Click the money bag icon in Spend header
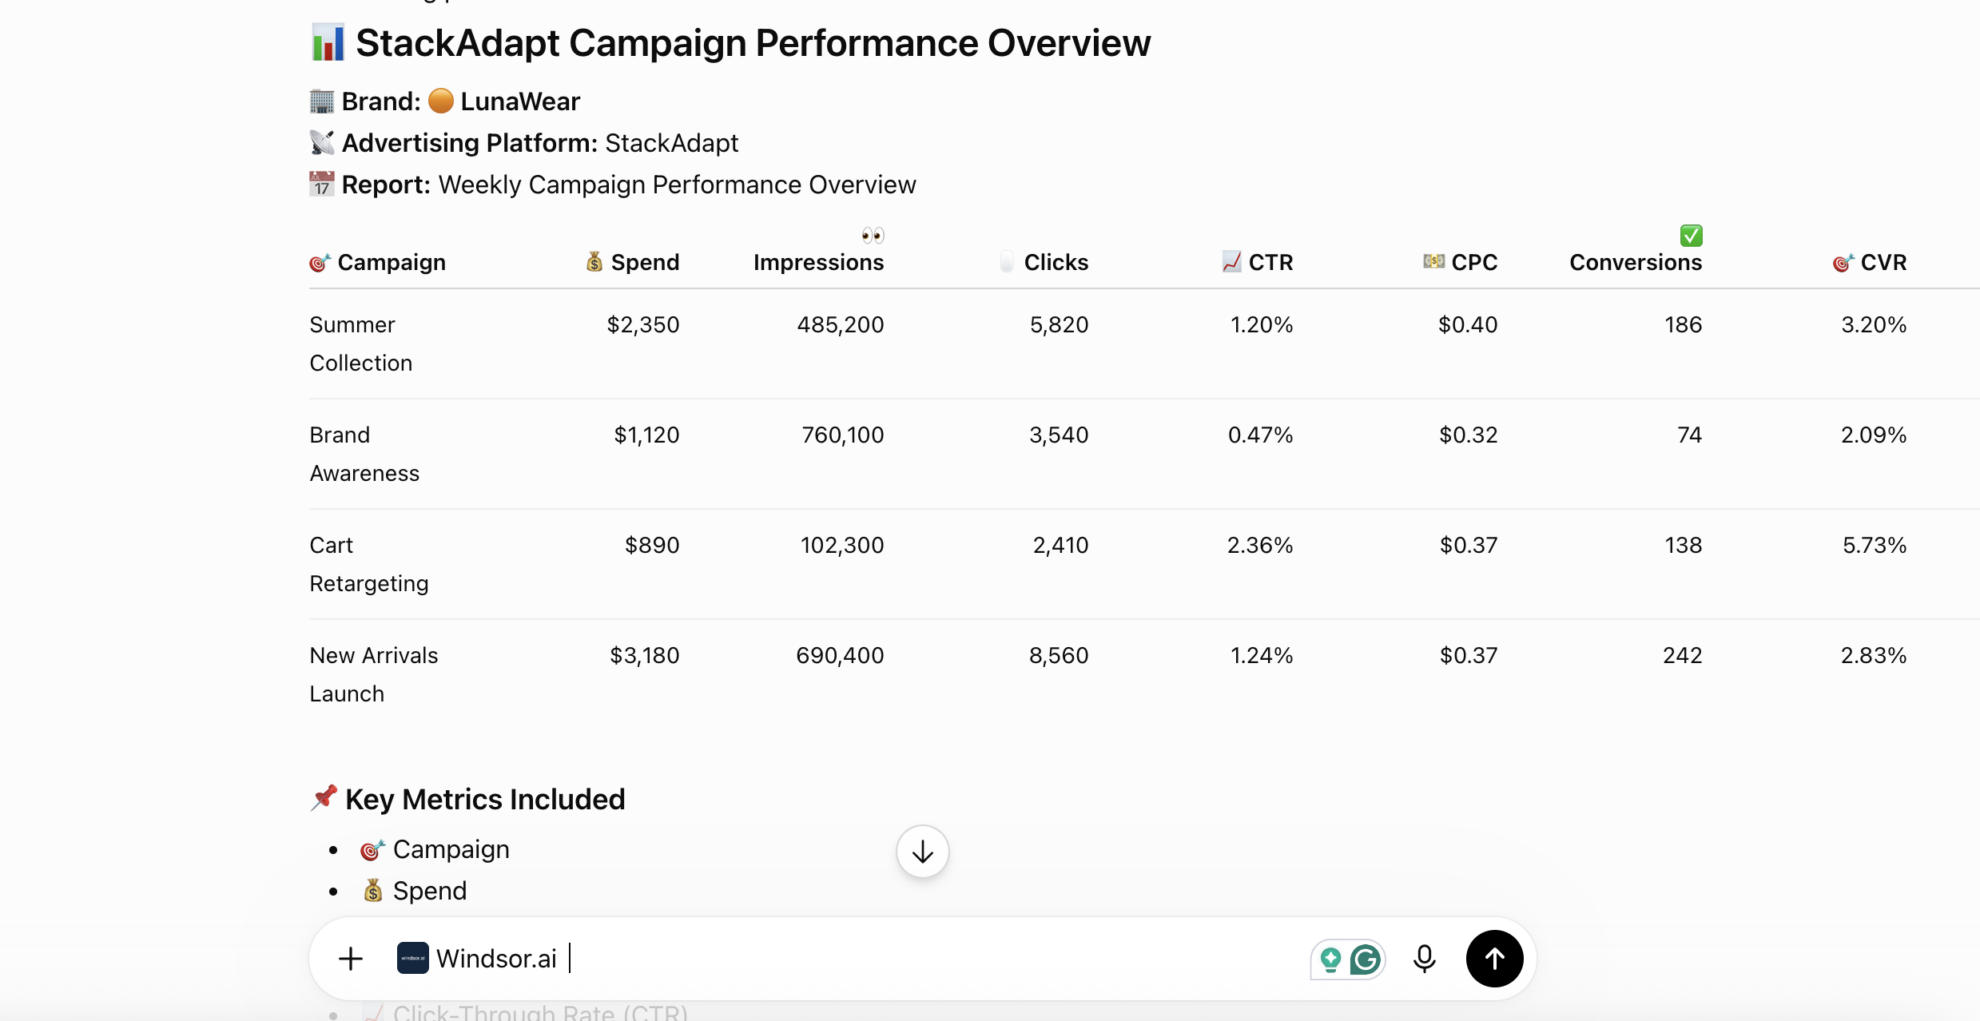This screenshot has height=1021, width=1980. click(594, 262)
